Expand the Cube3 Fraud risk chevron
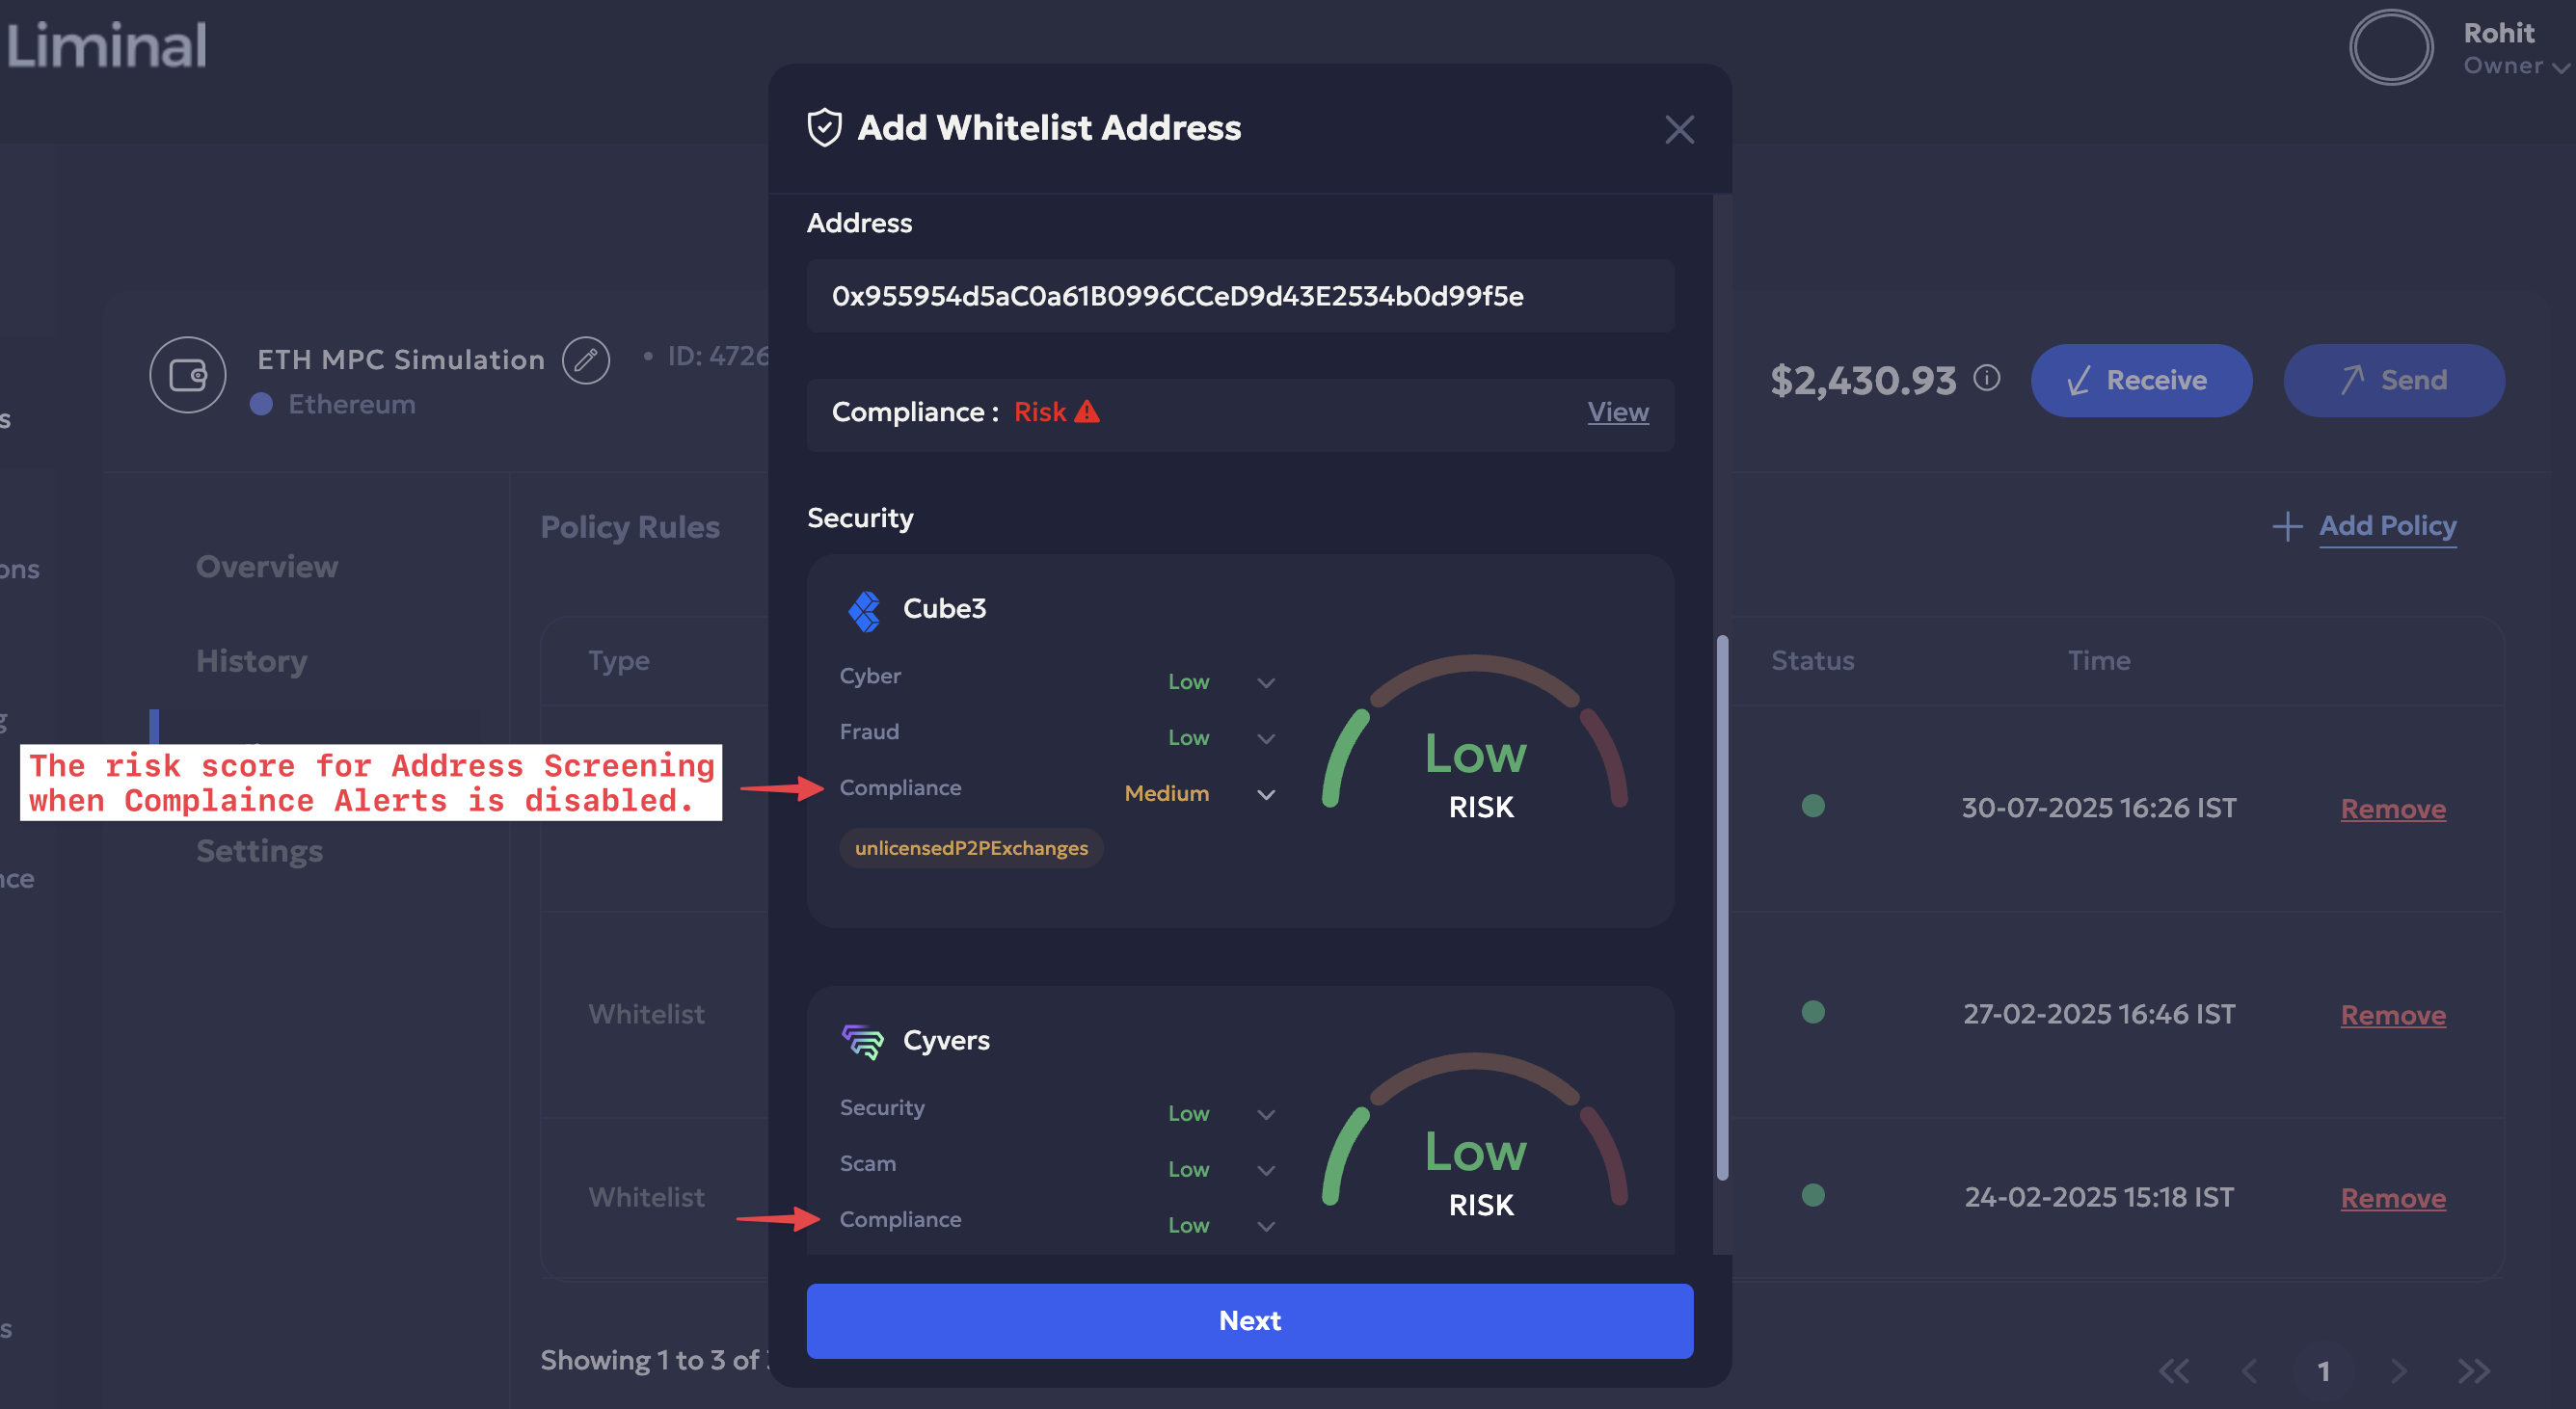The image size is (2576, 1409). tap(1265, 738)
